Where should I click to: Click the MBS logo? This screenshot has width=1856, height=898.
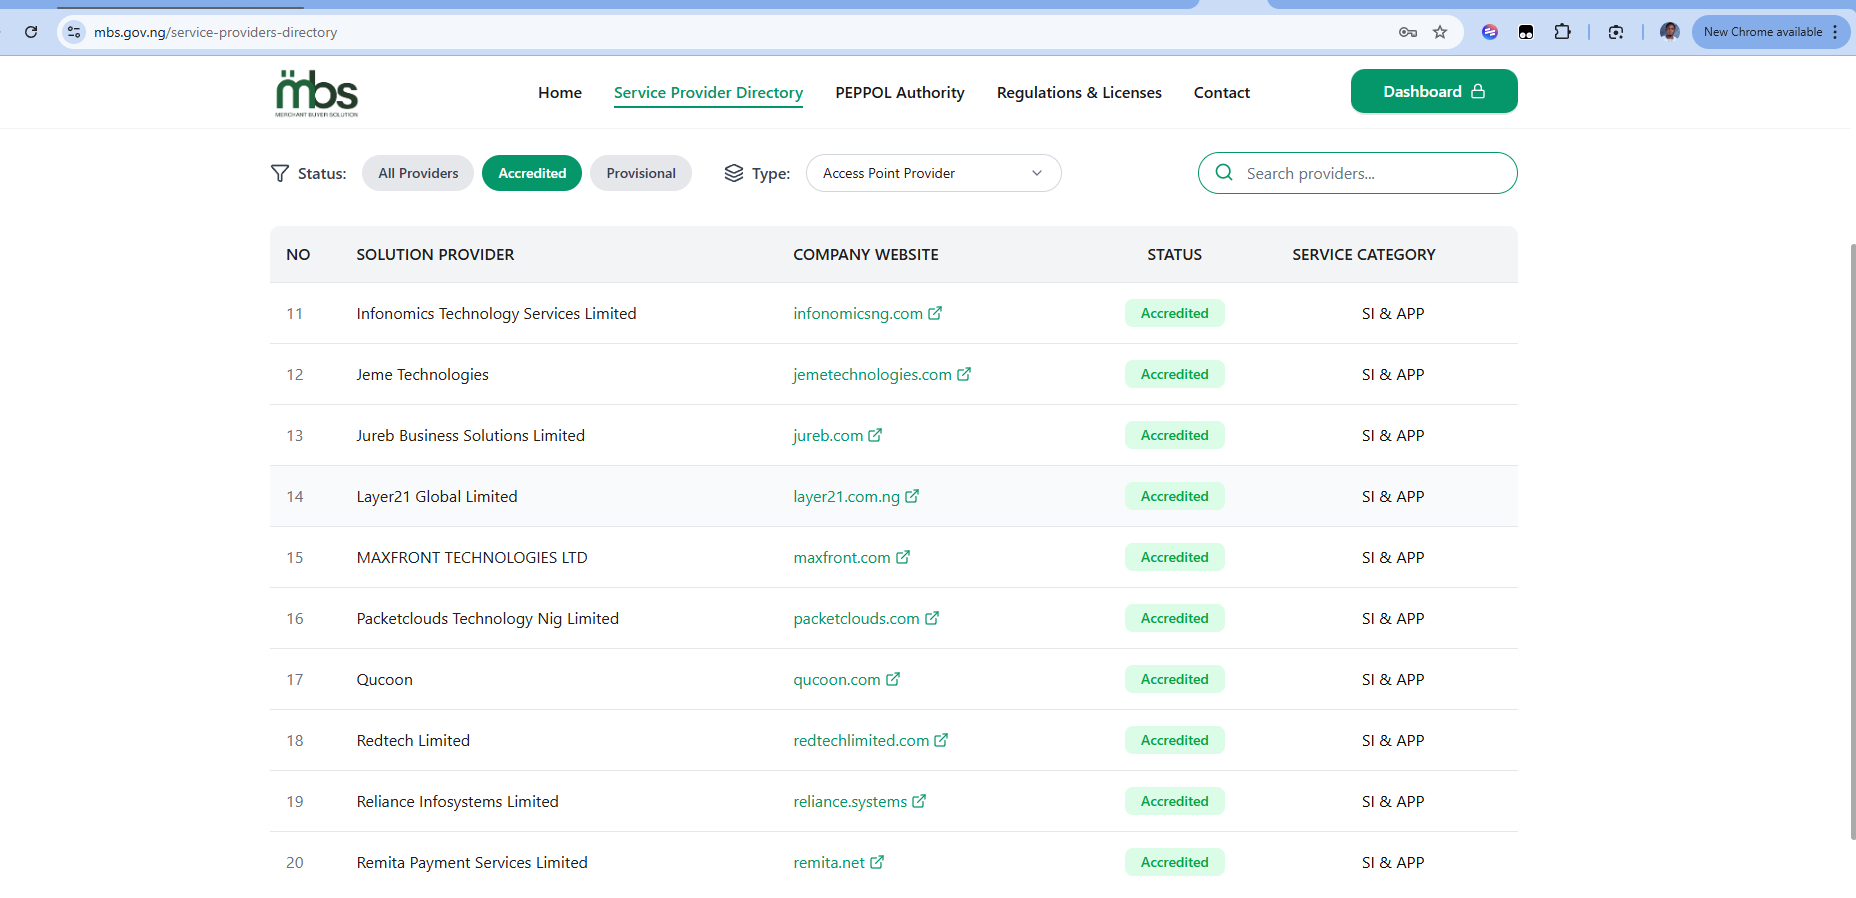pos(316,93)
